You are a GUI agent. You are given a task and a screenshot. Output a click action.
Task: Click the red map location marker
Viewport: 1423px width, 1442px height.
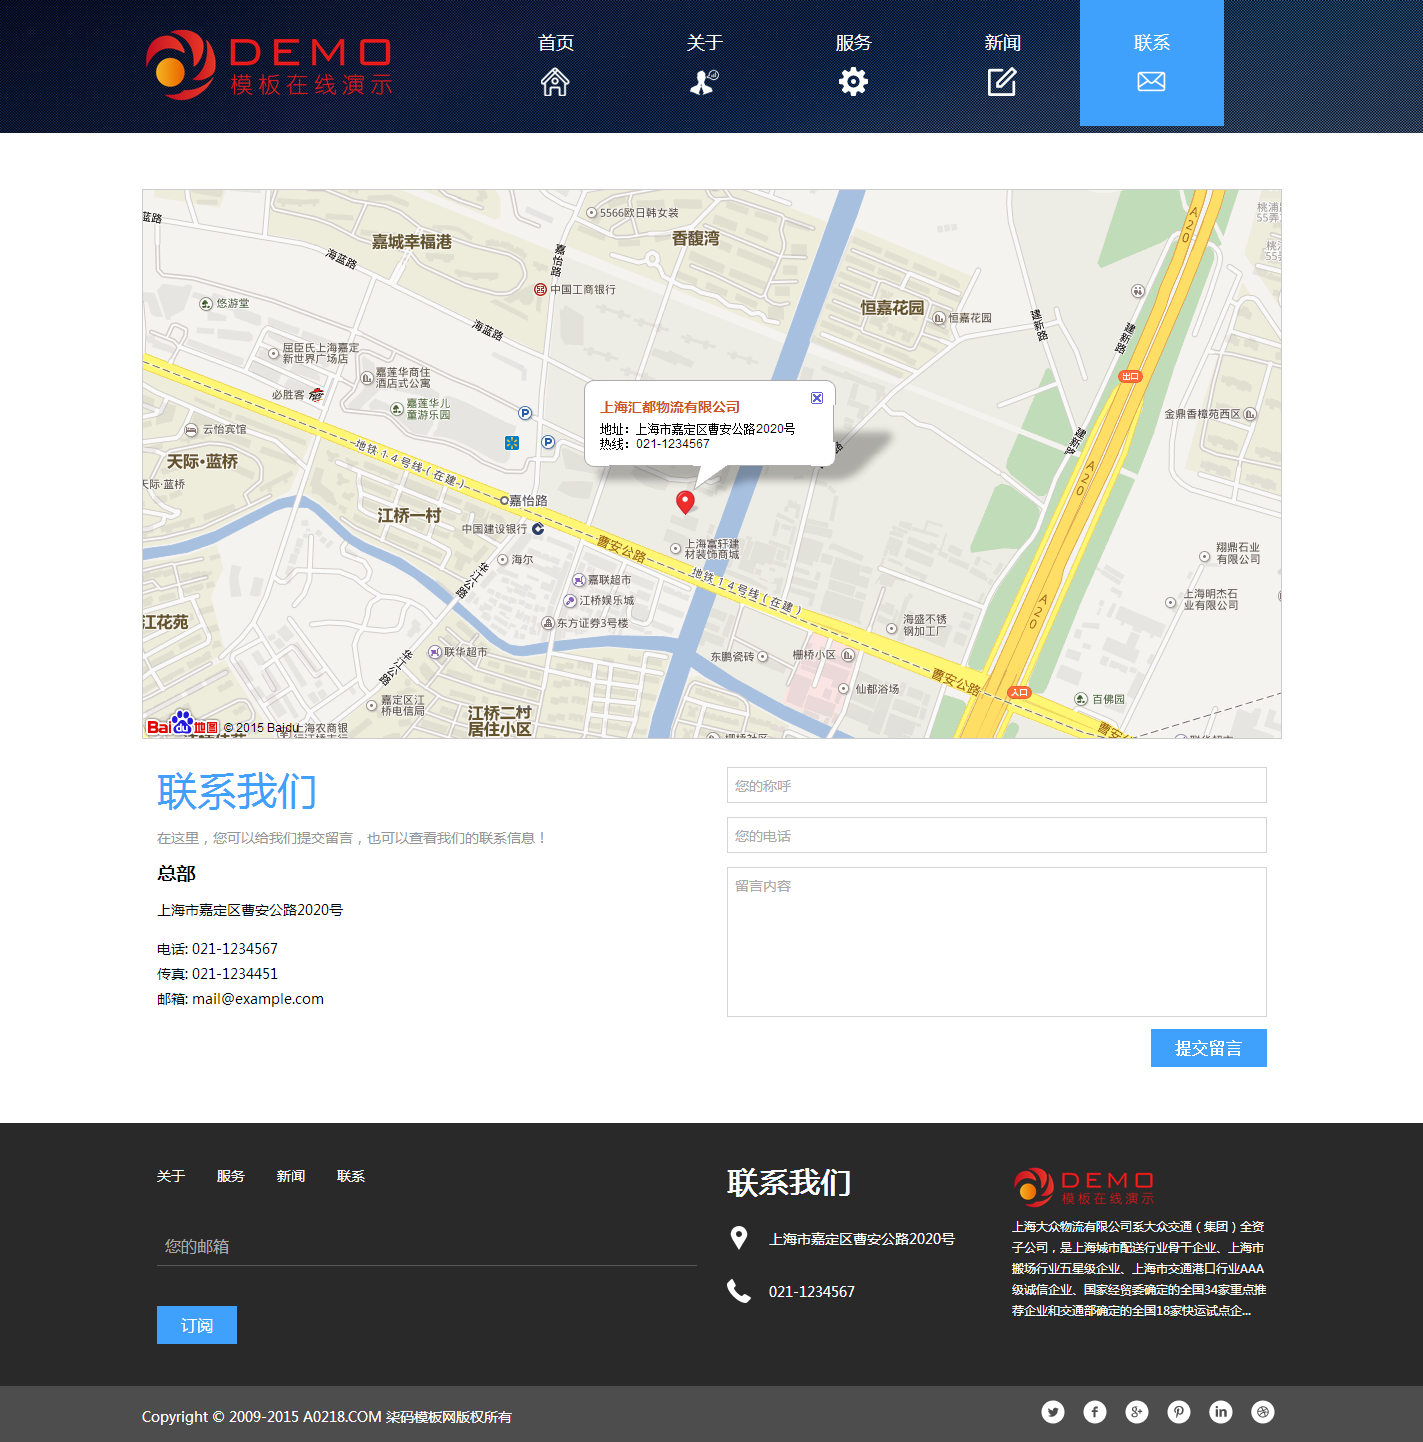coord(685,501)
